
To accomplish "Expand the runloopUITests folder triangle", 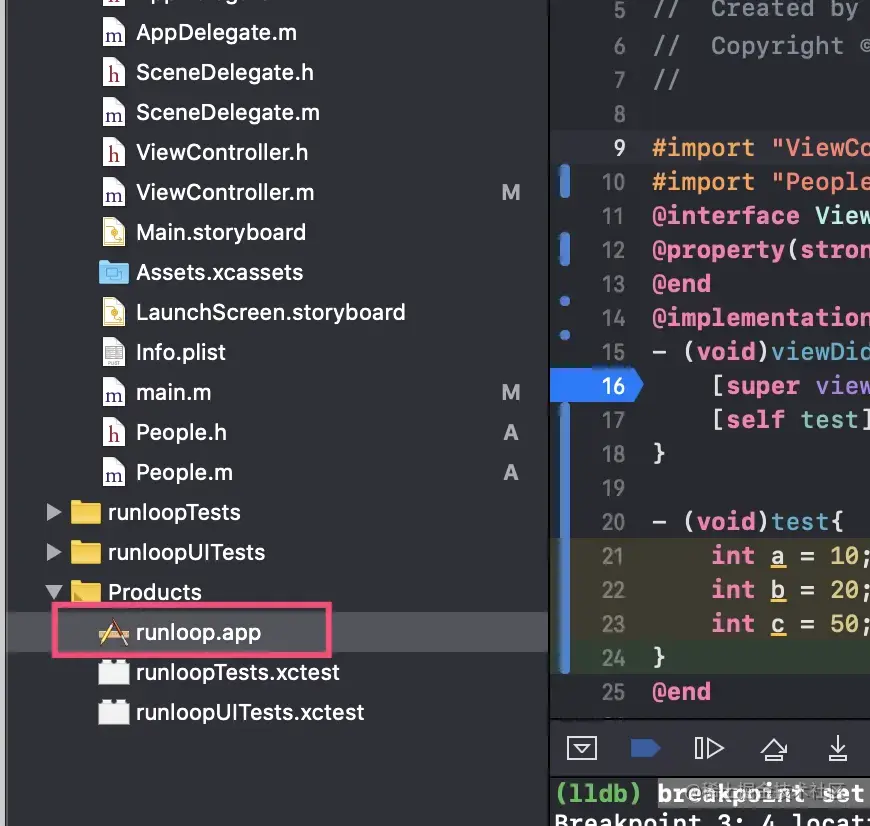I will [x=54, y=552].
